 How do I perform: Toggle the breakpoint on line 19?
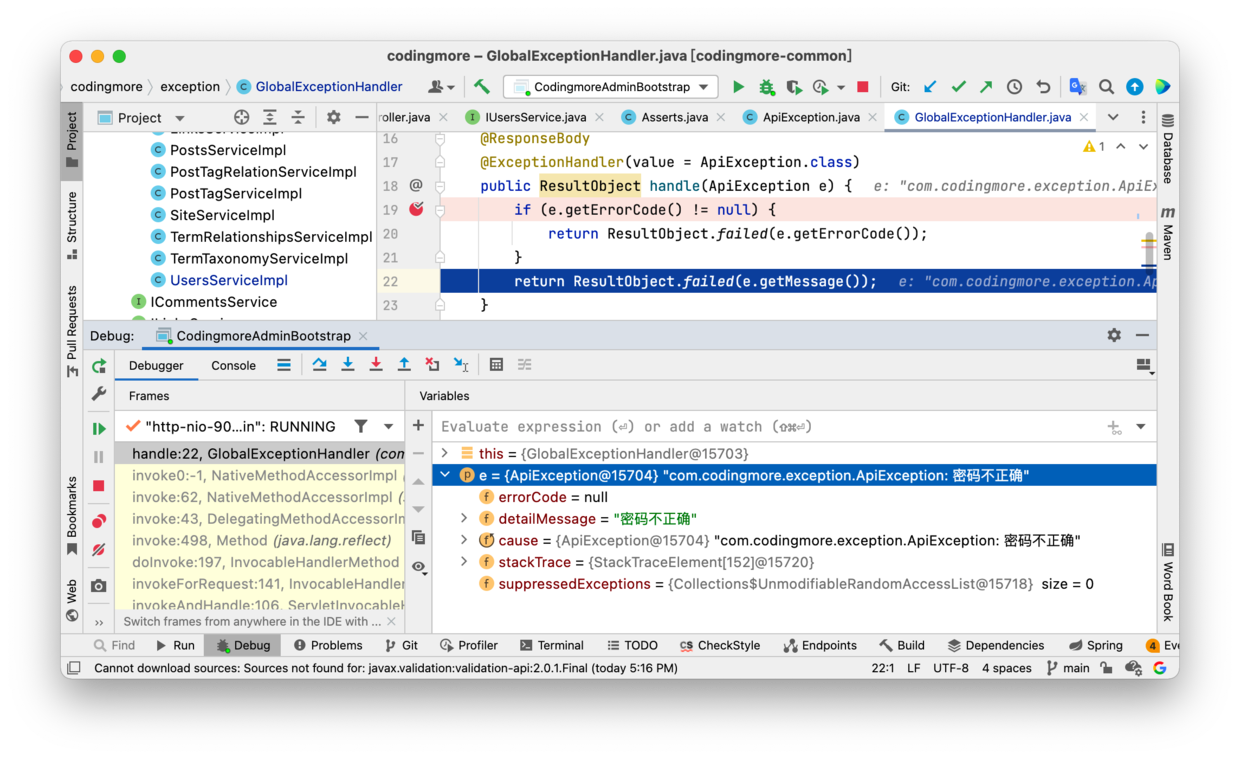coord(416,209)
